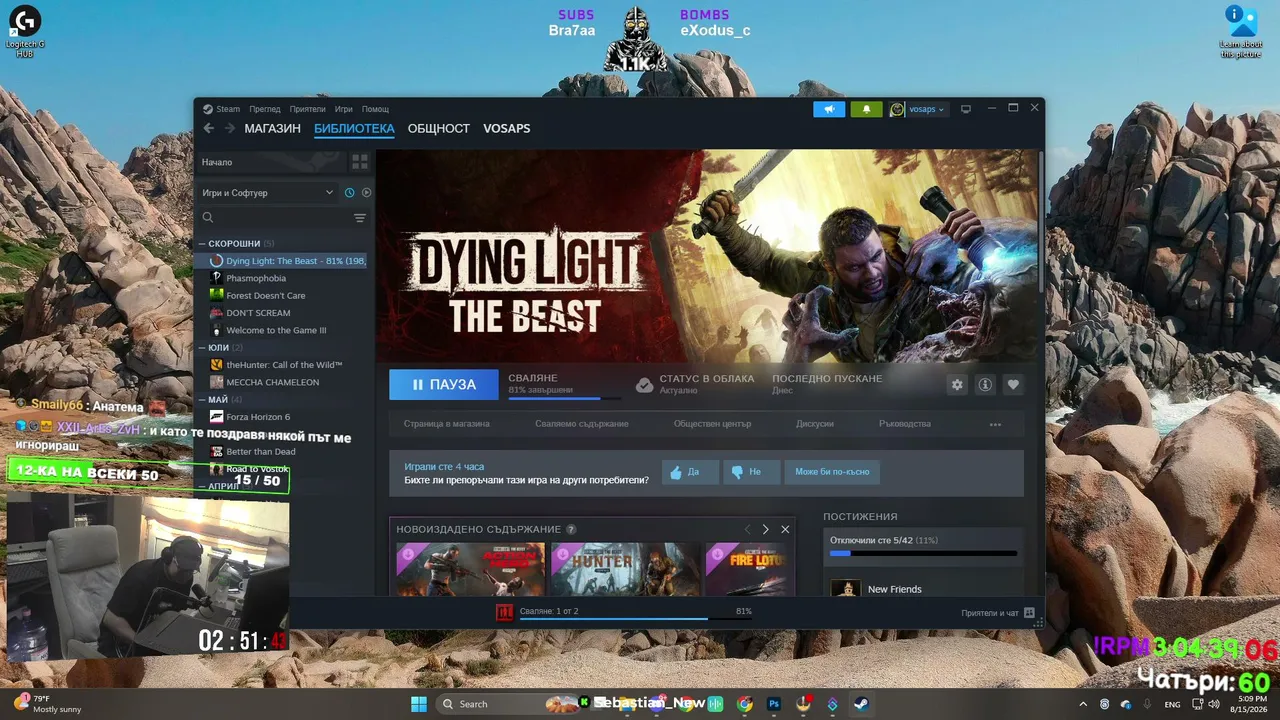The image size is (1280, 720).
Task: Open the Помощ menu
Action: click(x=375, y=109)
